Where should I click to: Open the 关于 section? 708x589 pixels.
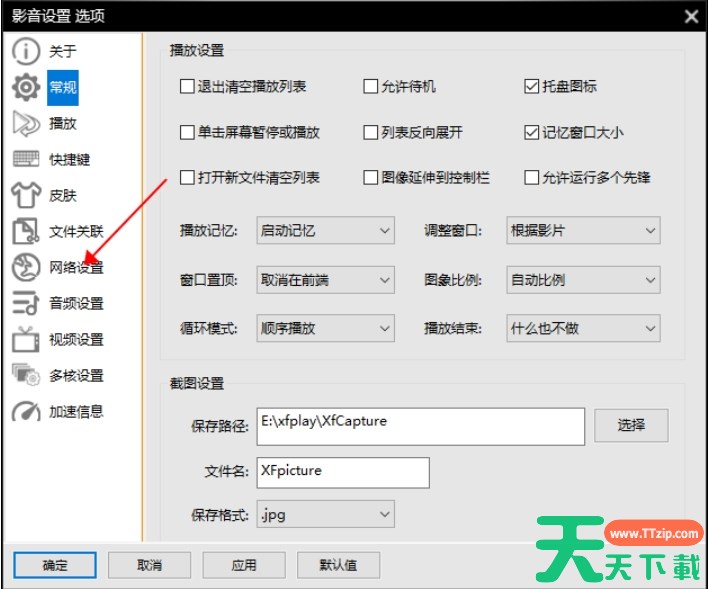pyautogui.click(x=63, y=51)
